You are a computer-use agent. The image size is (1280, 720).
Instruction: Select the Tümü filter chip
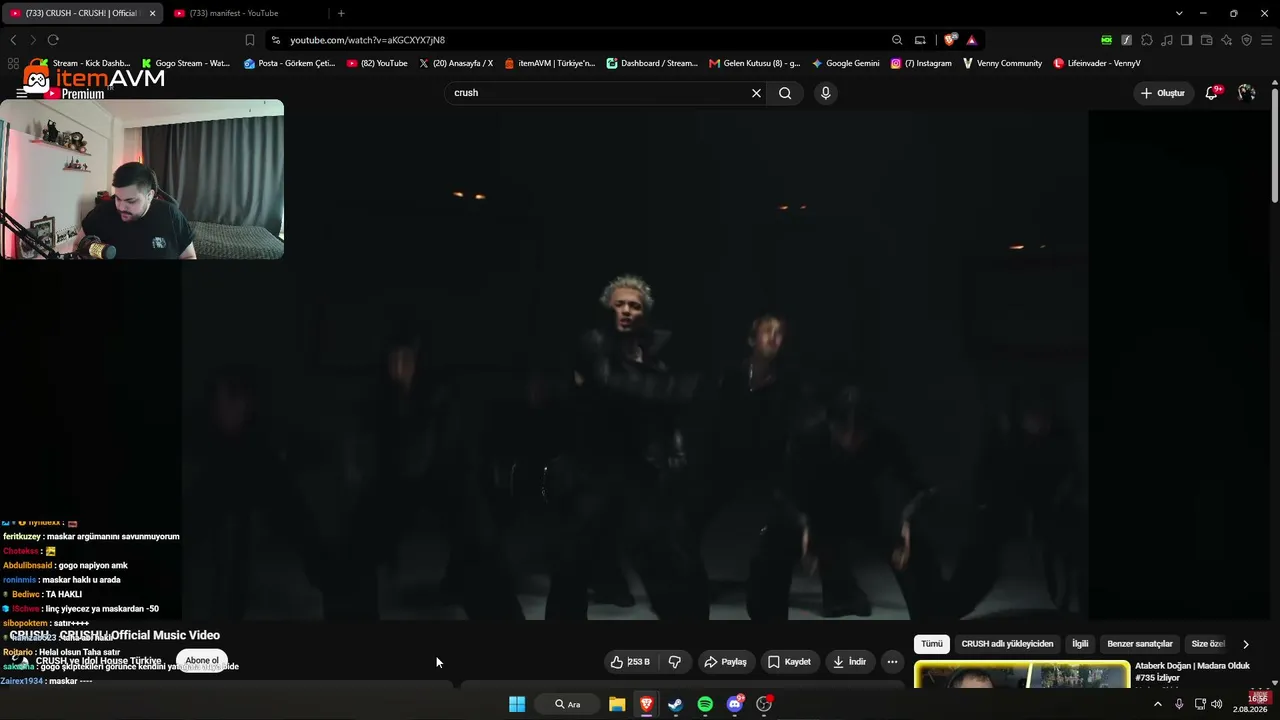point(932,644)
